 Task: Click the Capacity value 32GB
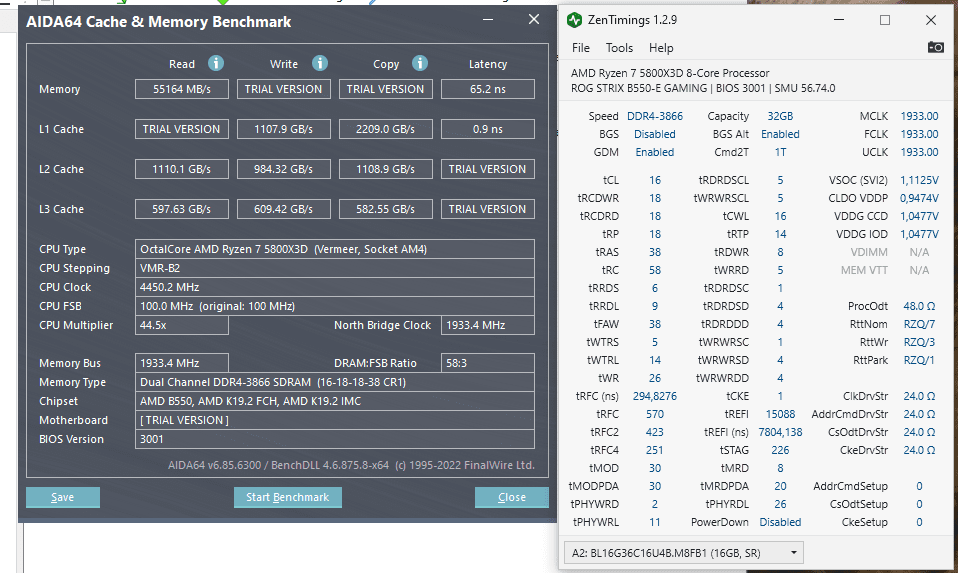780,116
